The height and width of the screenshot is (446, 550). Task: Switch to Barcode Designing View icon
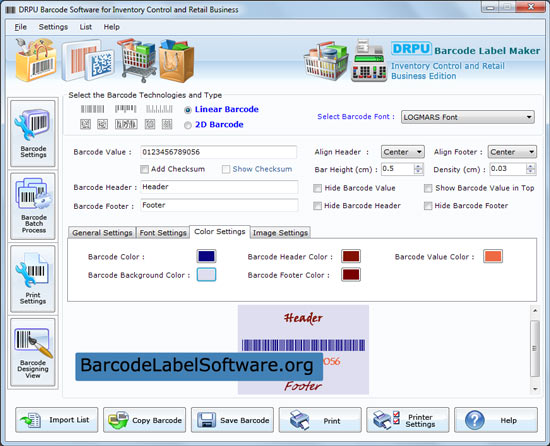point(33,352)
